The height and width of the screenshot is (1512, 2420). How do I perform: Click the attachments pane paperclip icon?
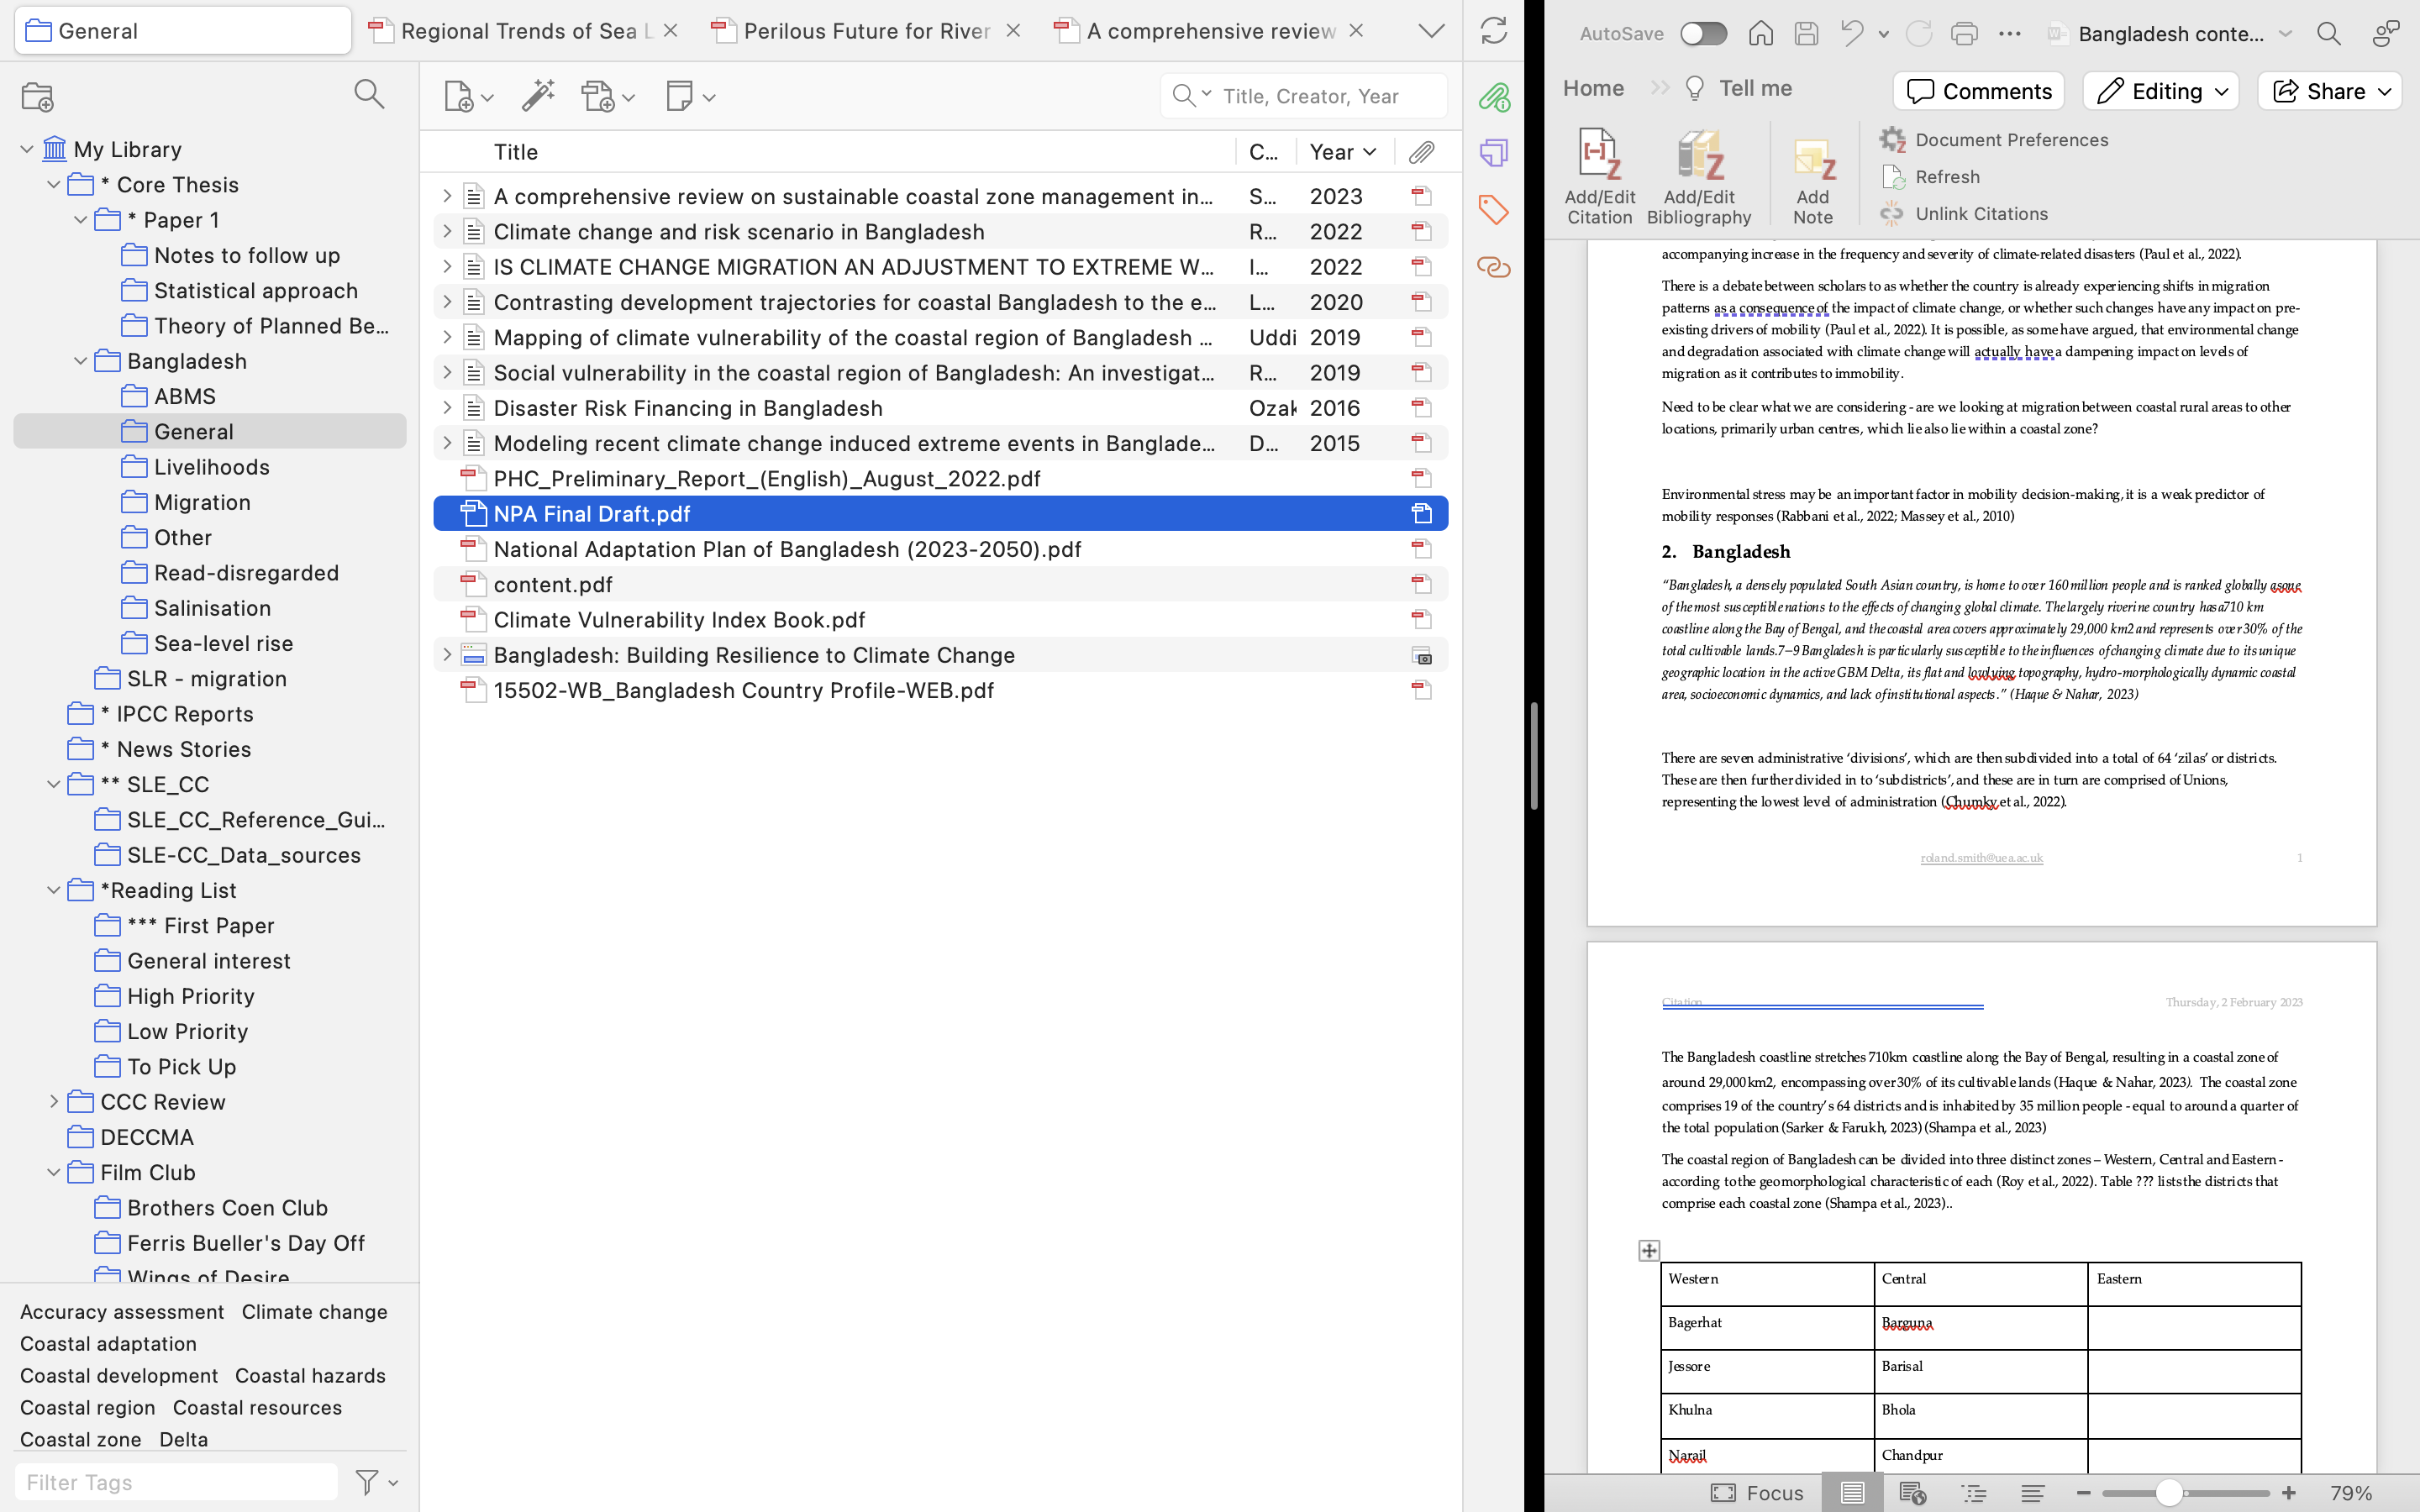(1493, 97)
